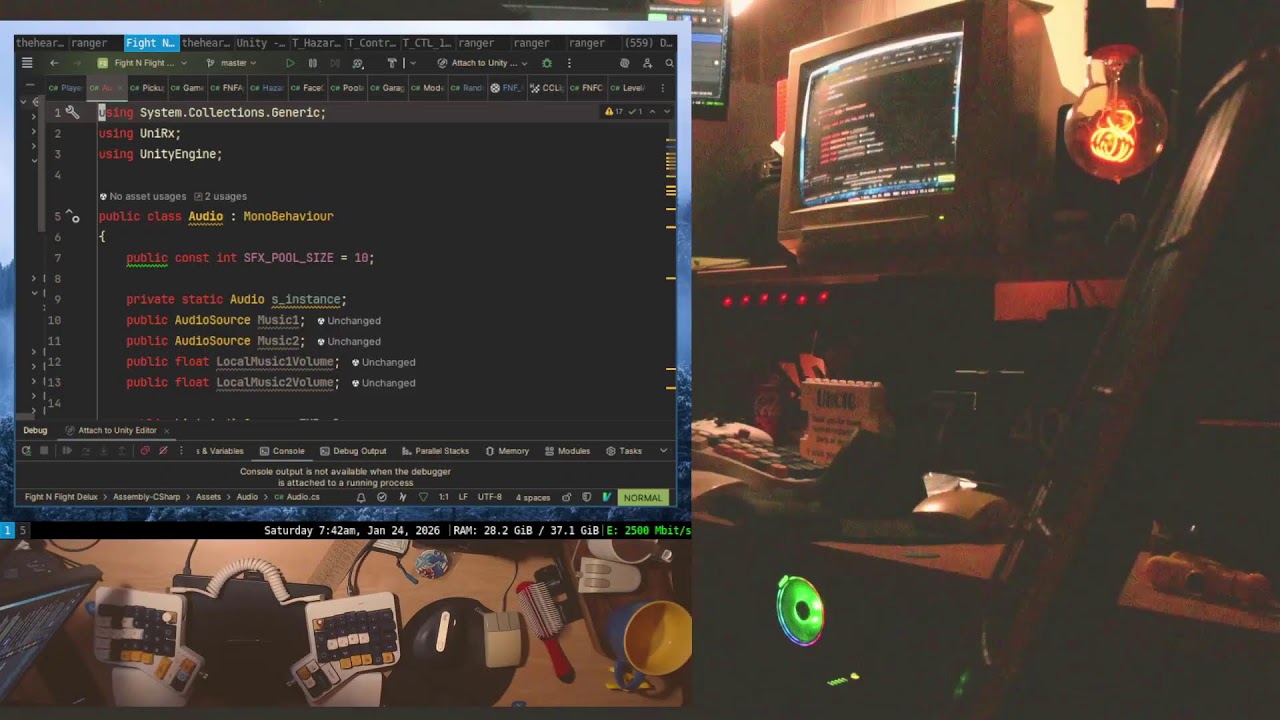Click the UTF-8 encoding status entry

[x=490, y=497]
